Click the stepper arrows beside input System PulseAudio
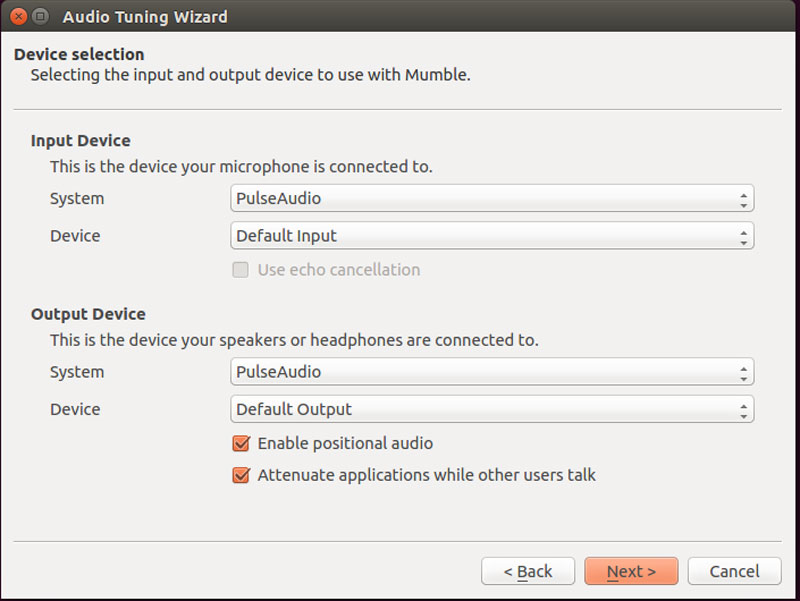Viewport: 800px width, 601px height. coord(745,198)
